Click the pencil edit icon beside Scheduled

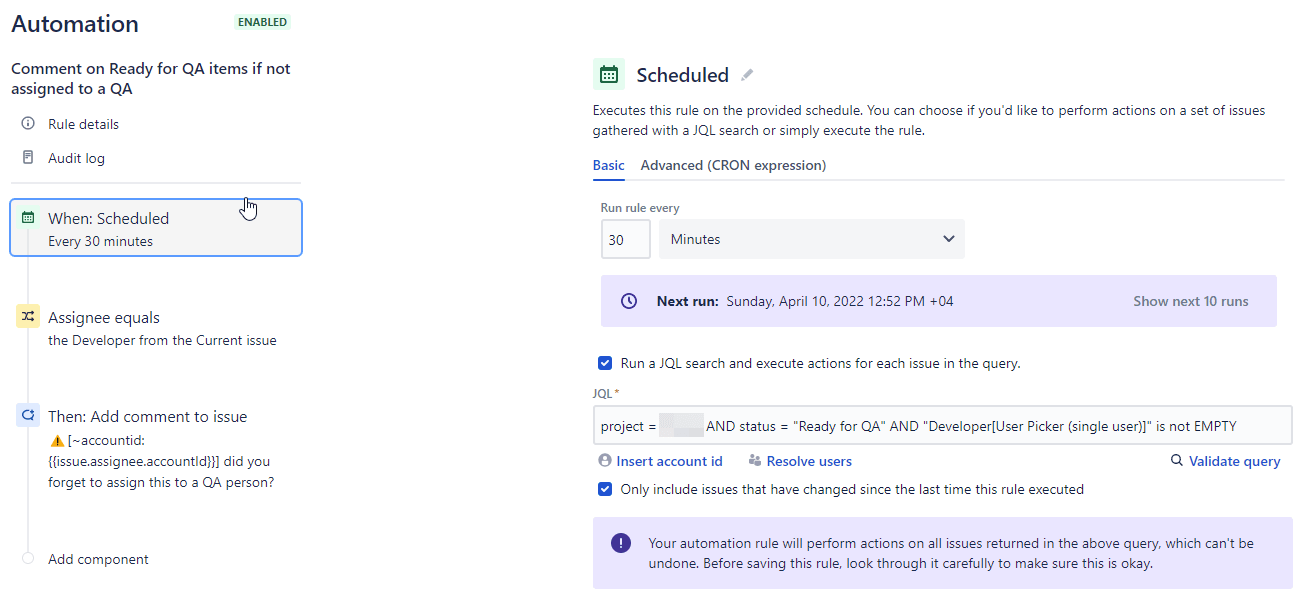pyautogui.click(x=747, y=75)
